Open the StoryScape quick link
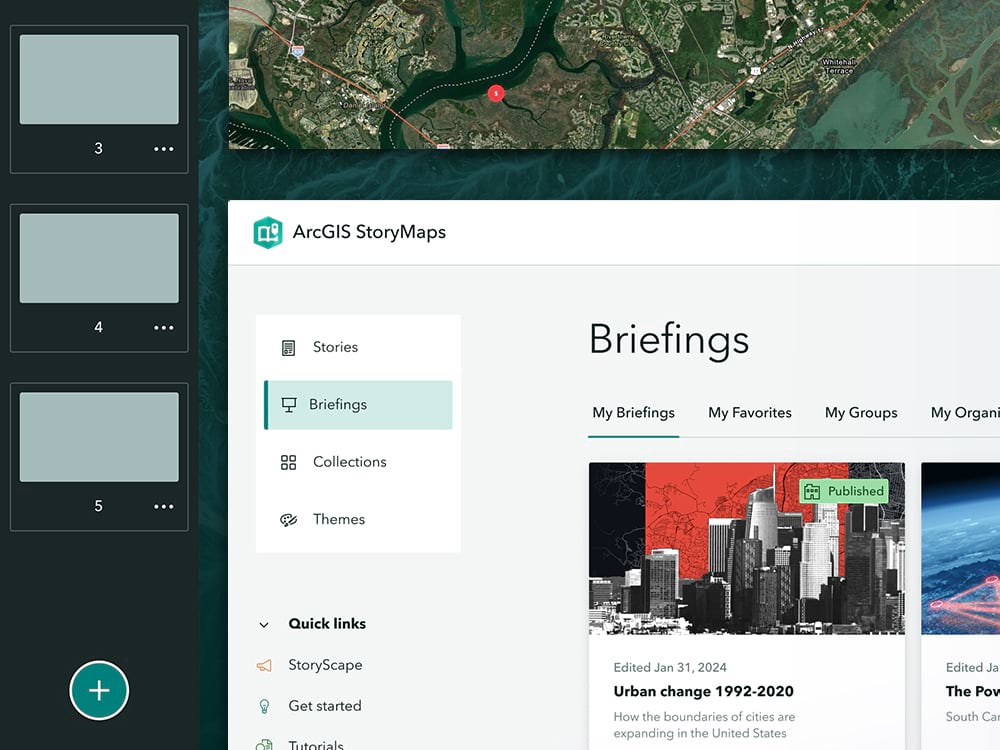Image resolution: width=1000 pixels, height=750 pixels. point(325,665)
